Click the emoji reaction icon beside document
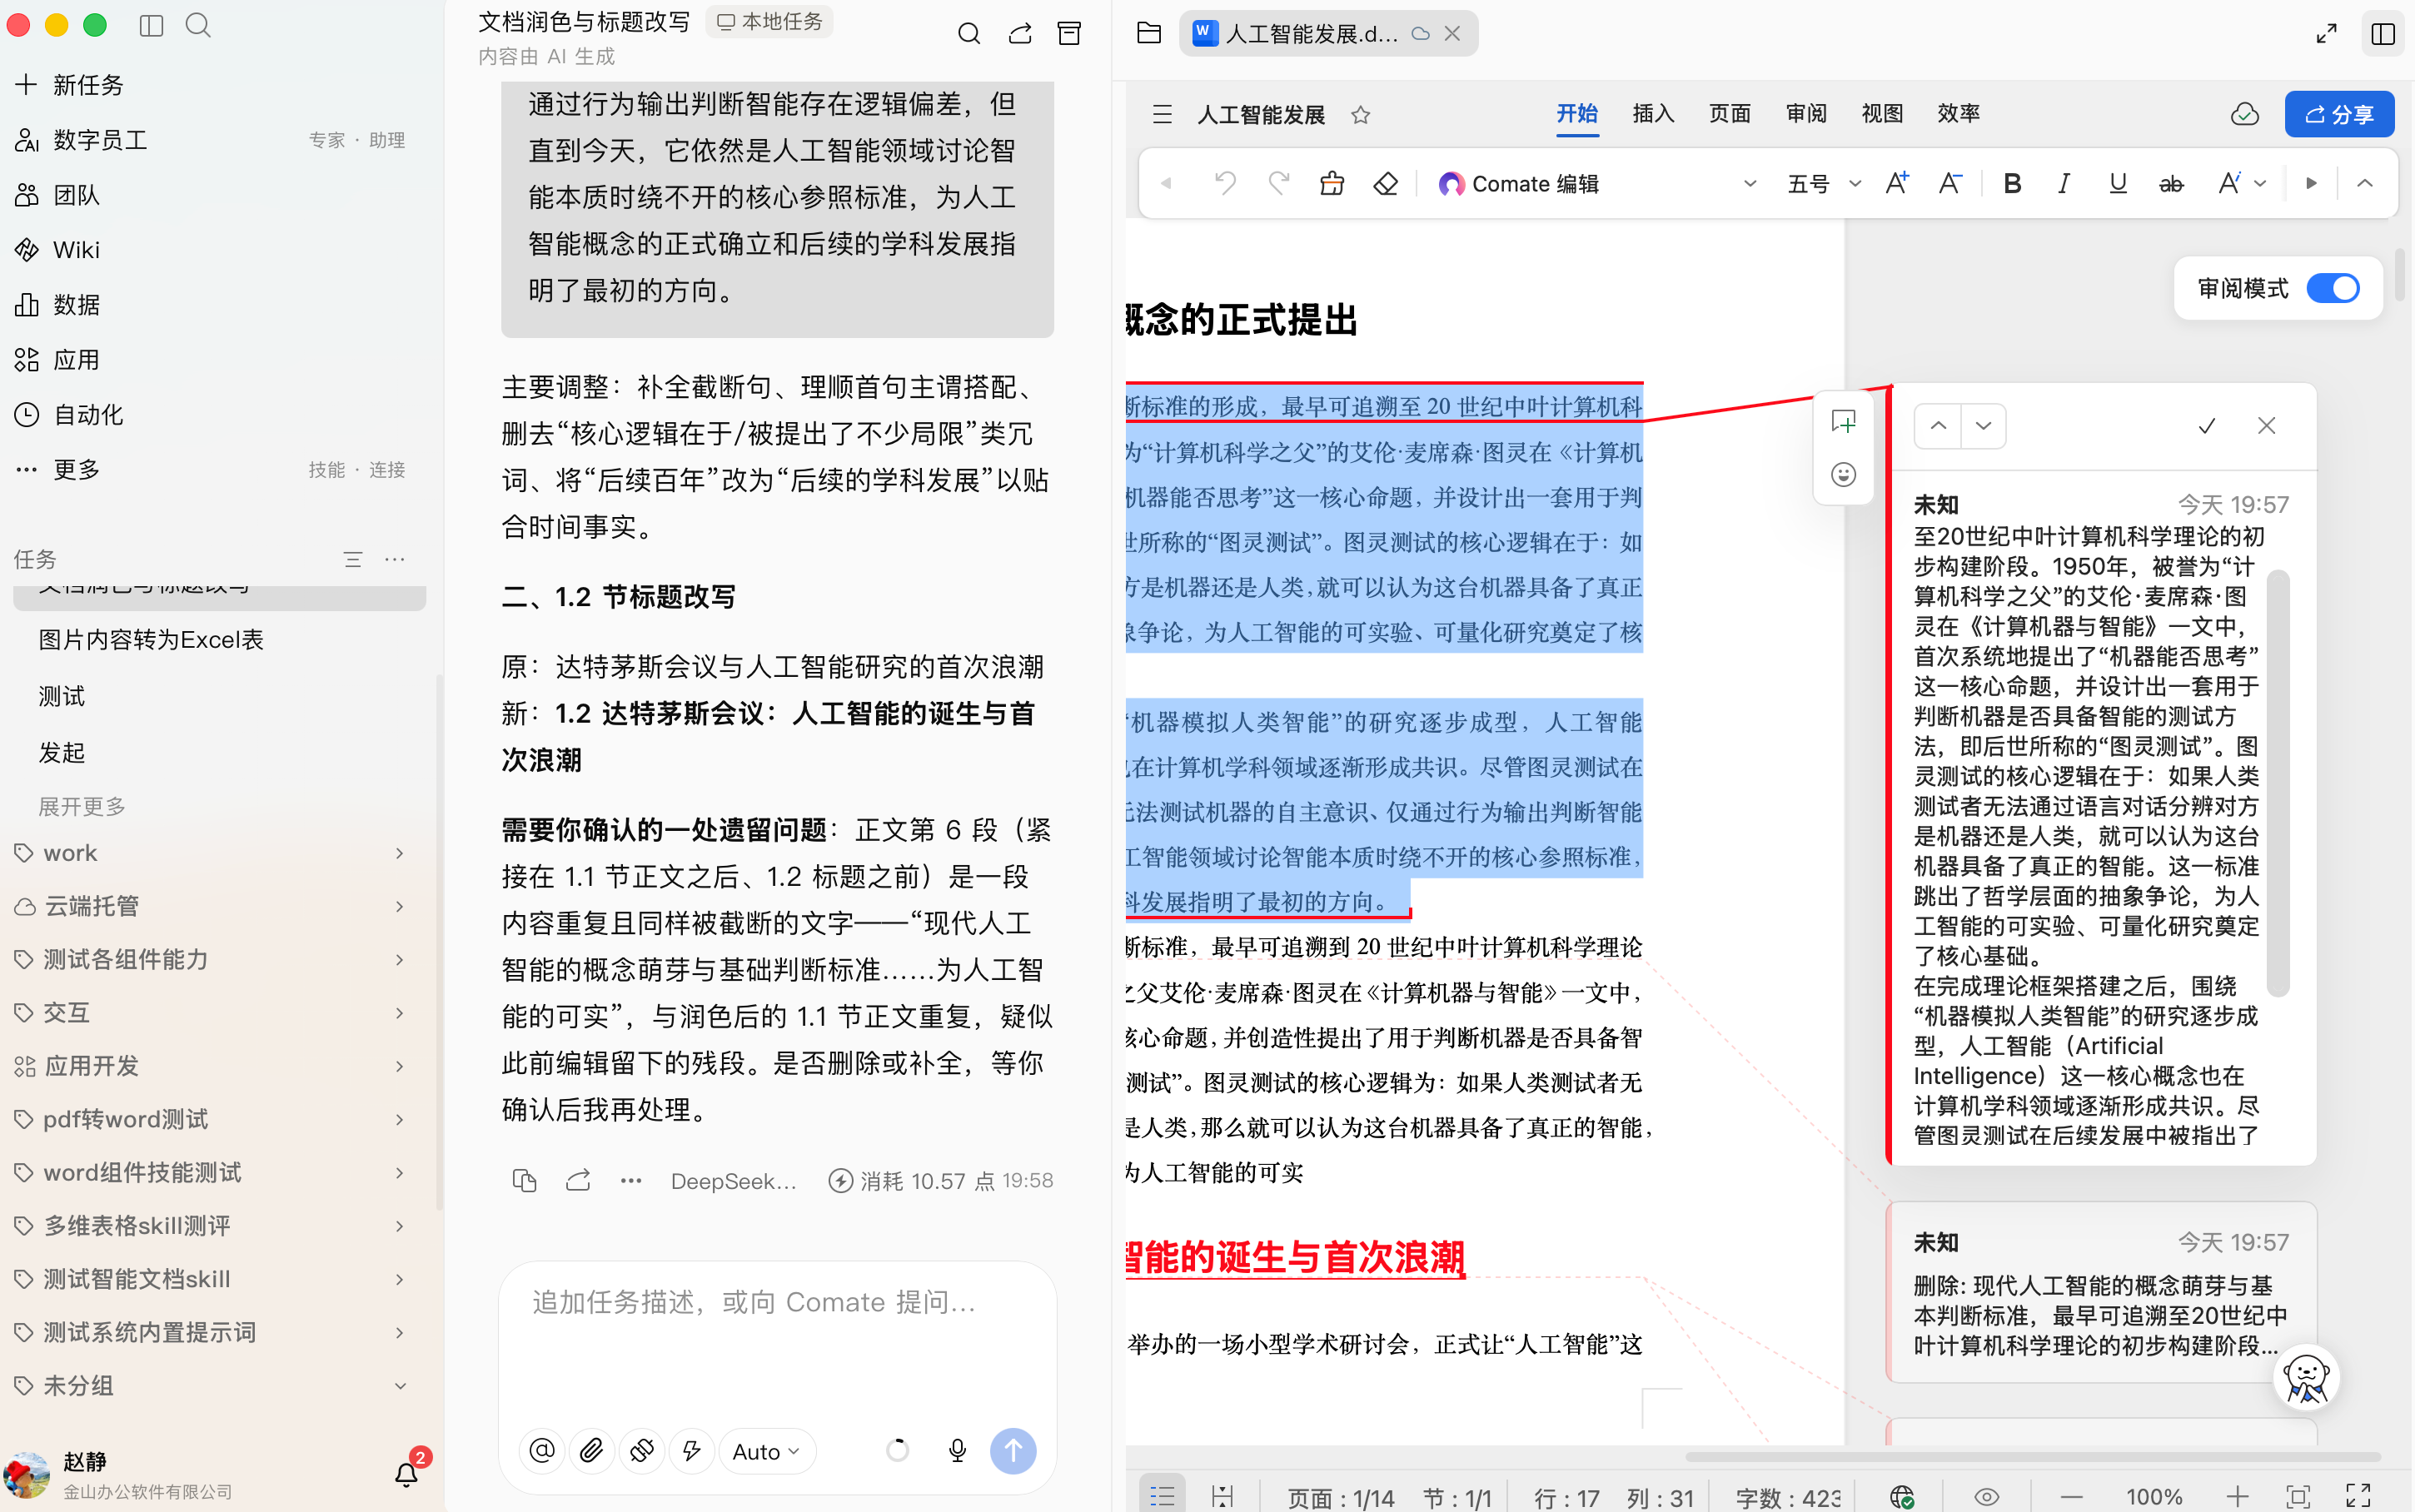Screen dimensions: 2415x1512 click(x=1843, y=474)
